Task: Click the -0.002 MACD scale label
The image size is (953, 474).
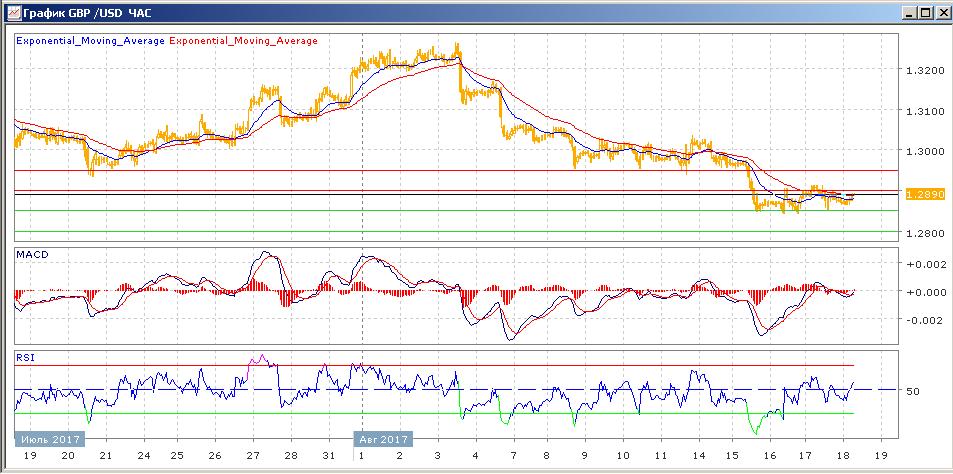Action: [x=923, y=321]
